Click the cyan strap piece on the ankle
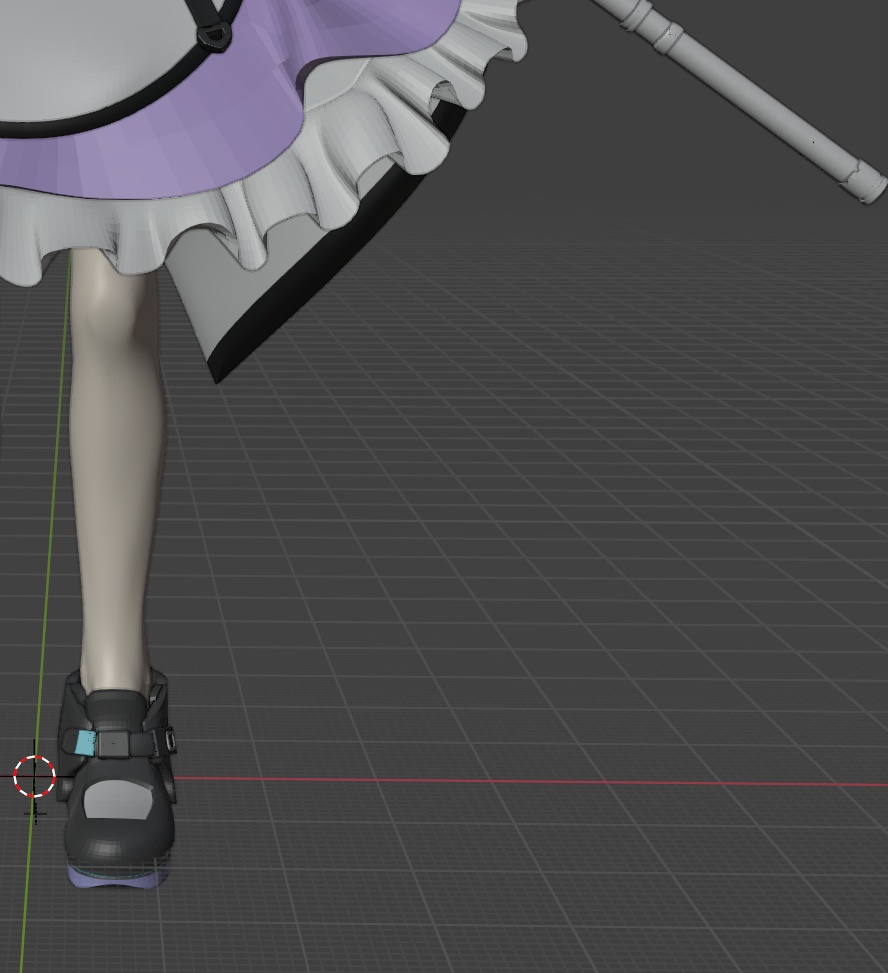 (x=85, y=743)
